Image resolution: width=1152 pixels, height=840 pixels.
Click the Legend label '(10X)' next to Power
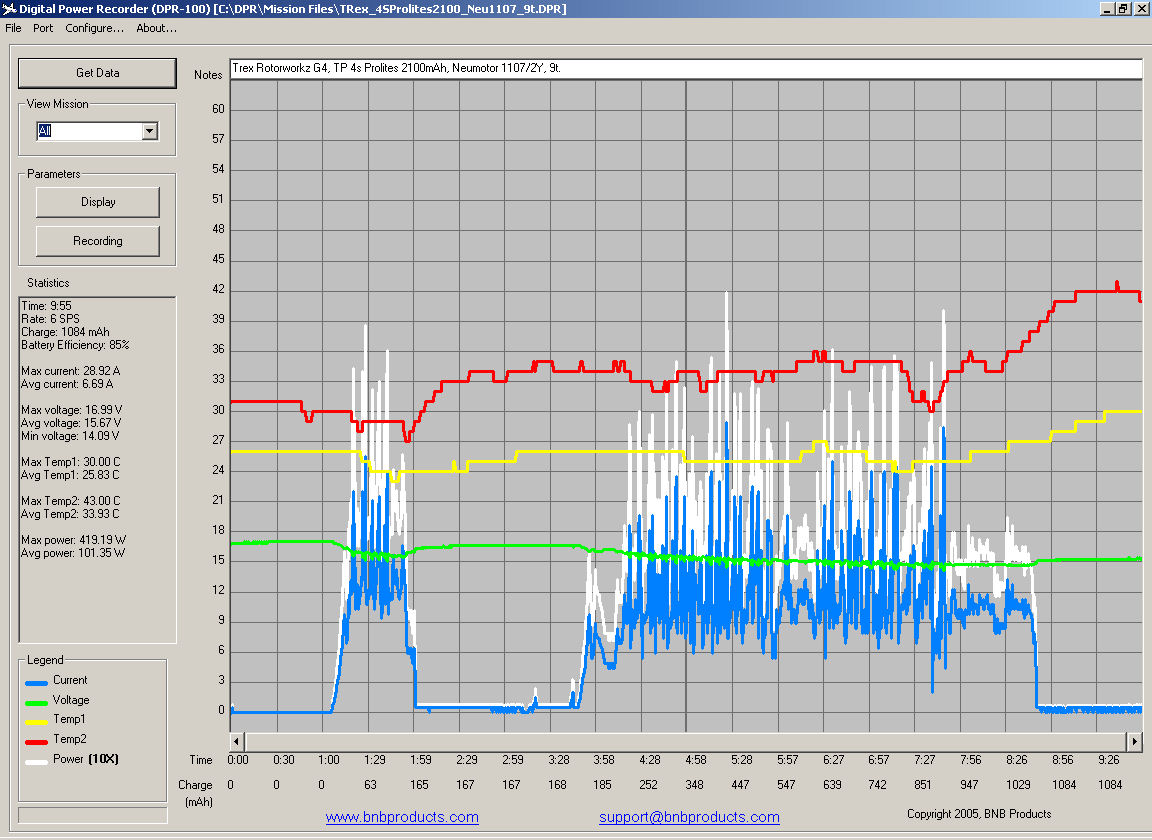(x=104, y=759)
